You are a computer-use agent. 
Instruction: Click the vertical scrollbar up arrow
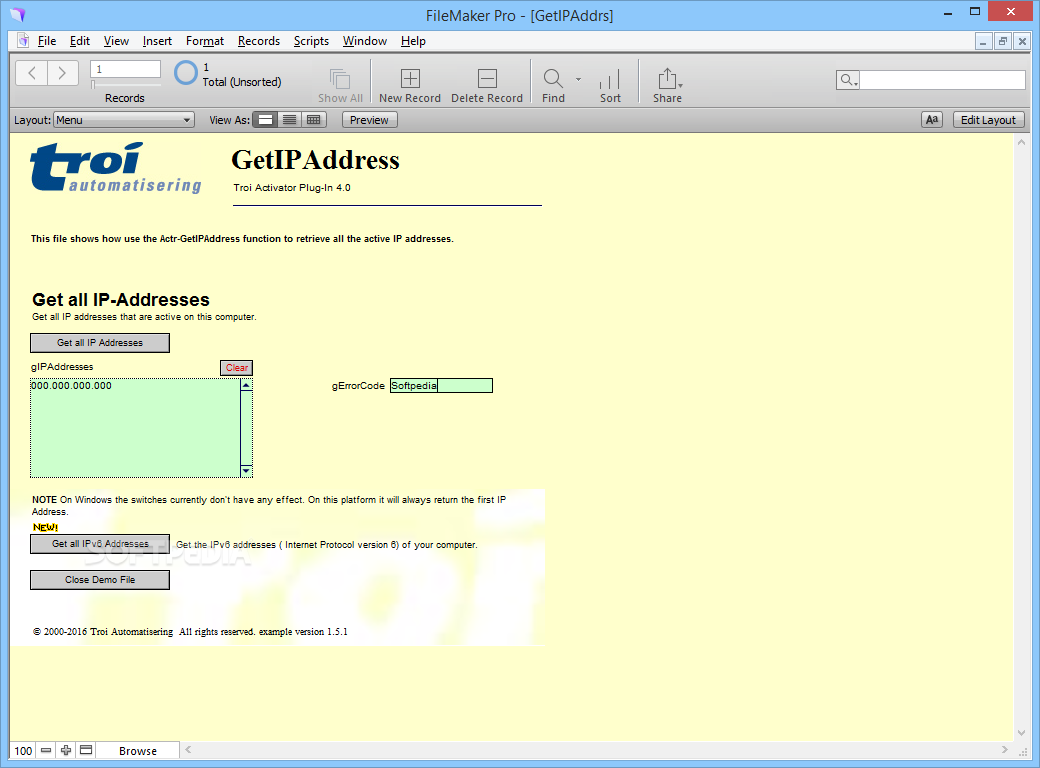1021,142
